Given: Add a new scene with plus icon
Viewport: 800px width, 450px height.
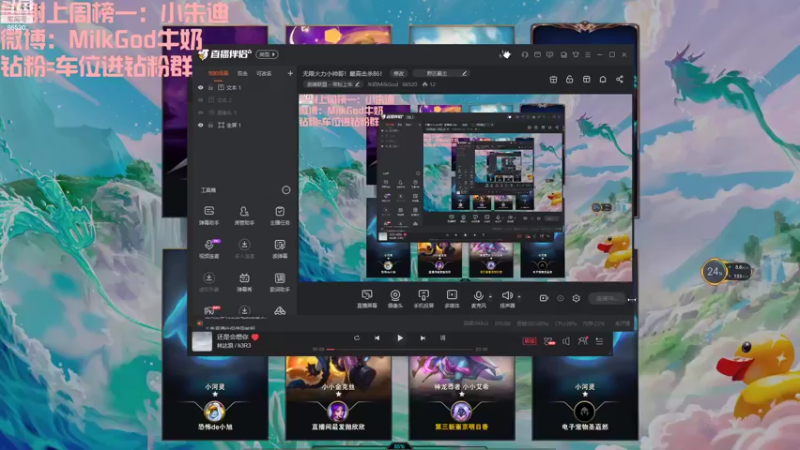Looking at the screenshot, I should [290, 73].
